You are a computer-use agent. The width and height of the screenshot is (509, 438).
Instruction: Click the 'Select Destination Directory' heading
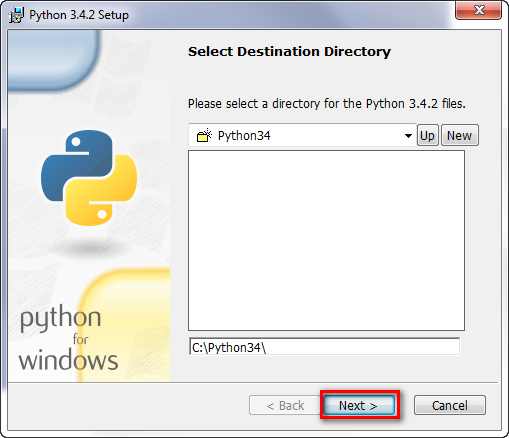click(289, 52)
